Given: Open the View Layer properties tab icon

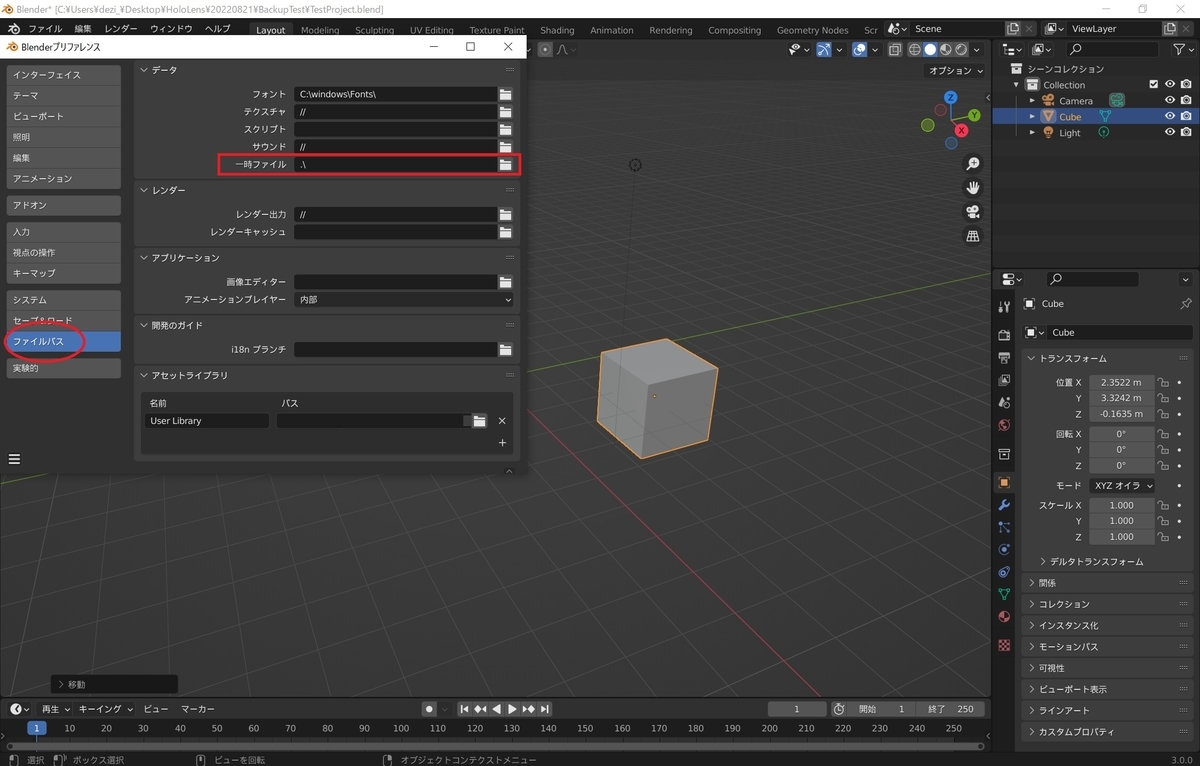Looking at the screenshot, I should tap(1004, 380).
